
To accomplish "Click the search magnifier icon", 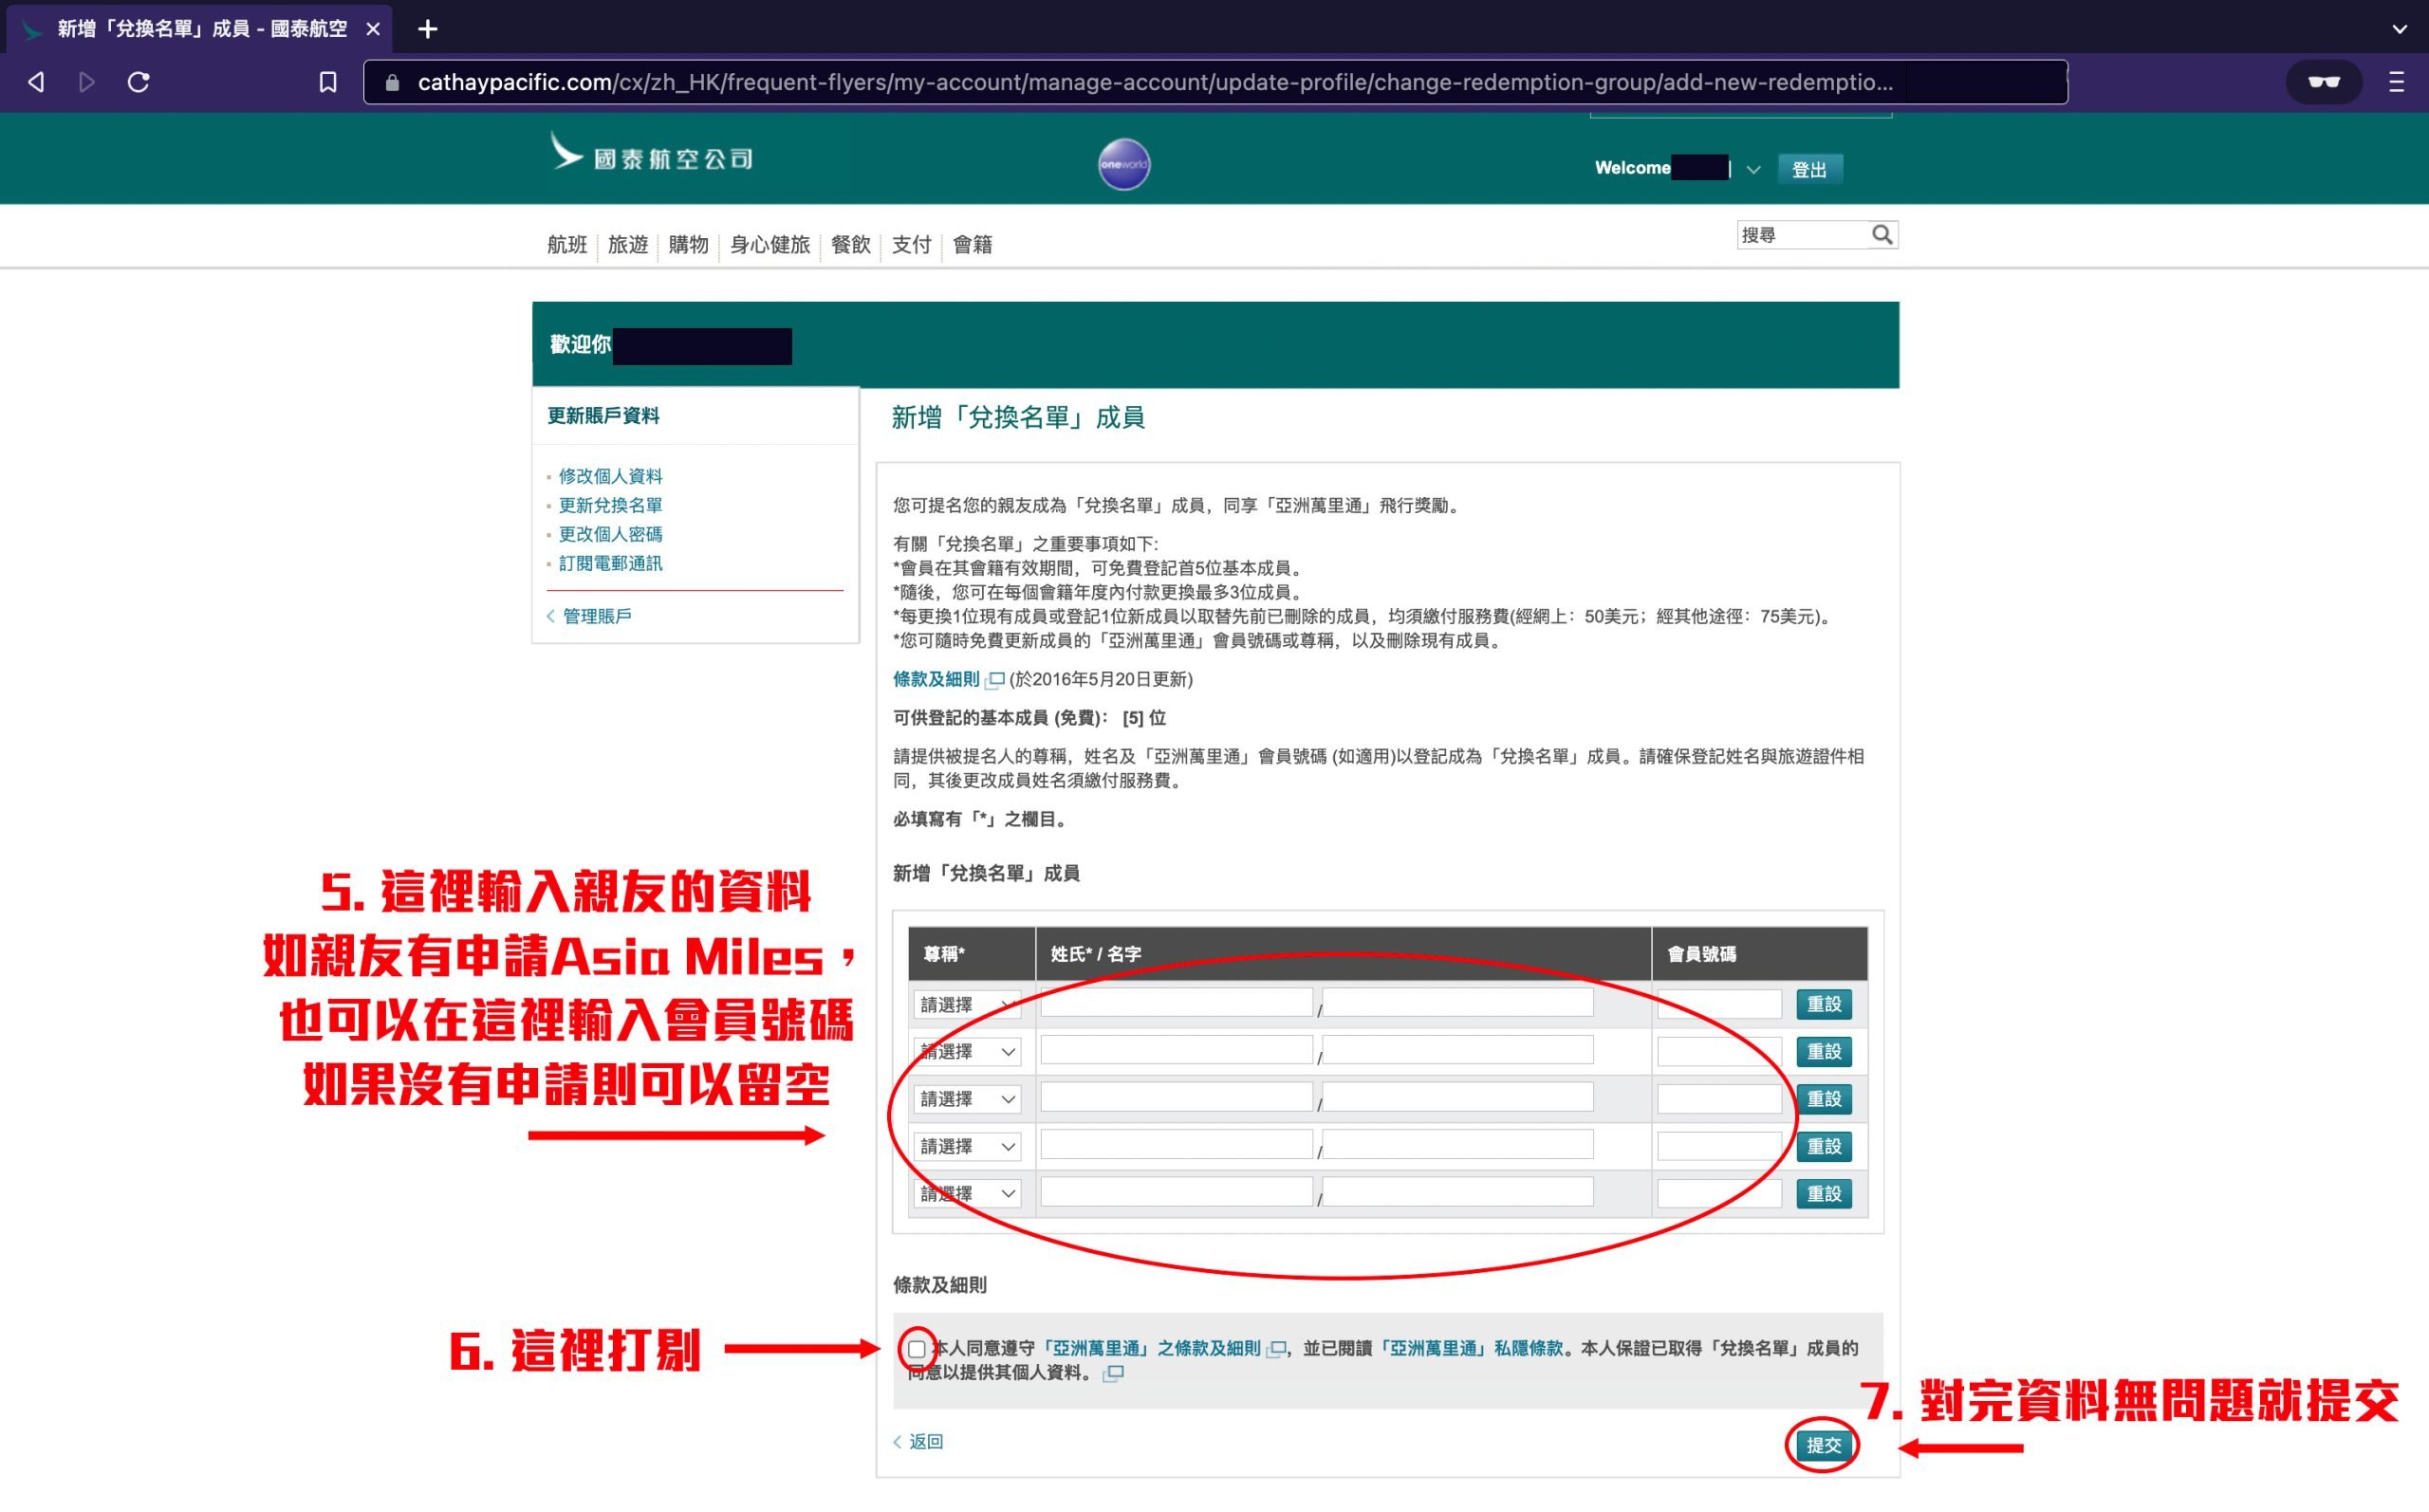I will click(x=1881, y=235).
